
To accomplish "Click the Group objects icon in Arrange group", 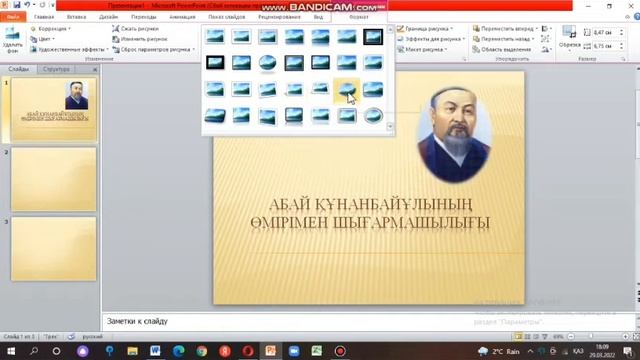I will click(x=545, y=39).
